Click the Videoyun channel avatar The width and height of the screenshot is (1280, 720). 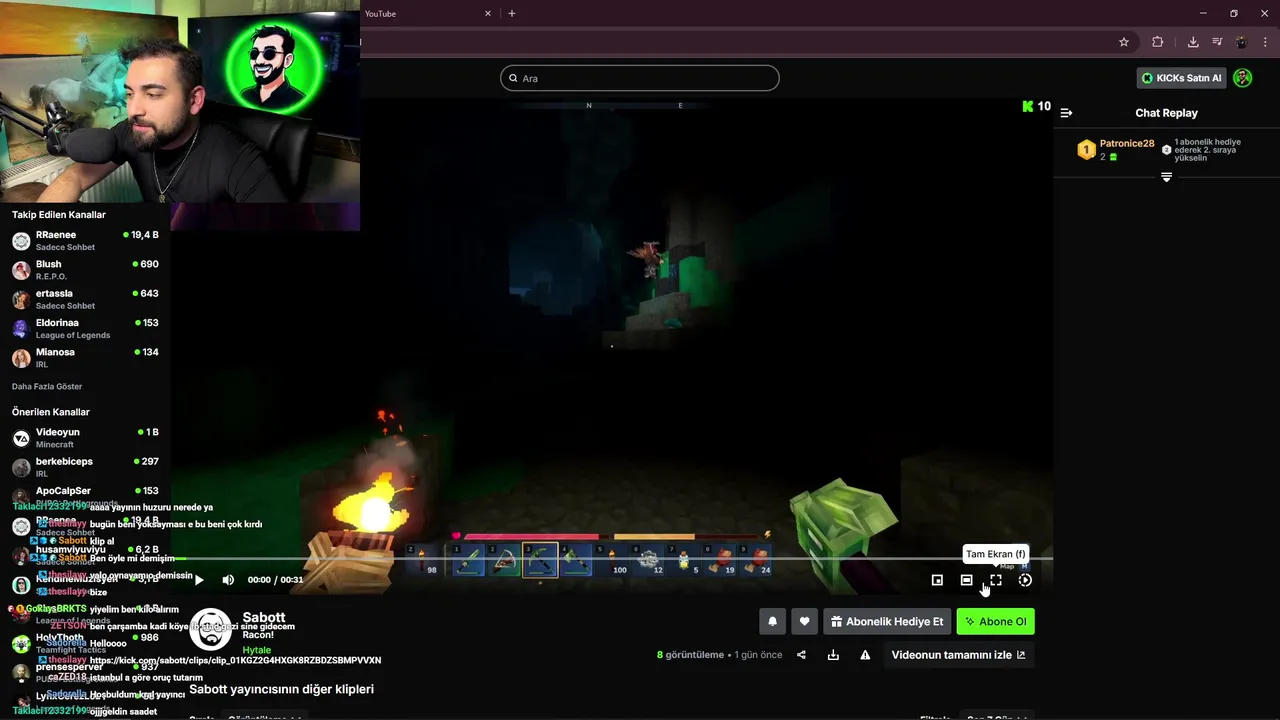pyautogui.click(x=21, y=438)
